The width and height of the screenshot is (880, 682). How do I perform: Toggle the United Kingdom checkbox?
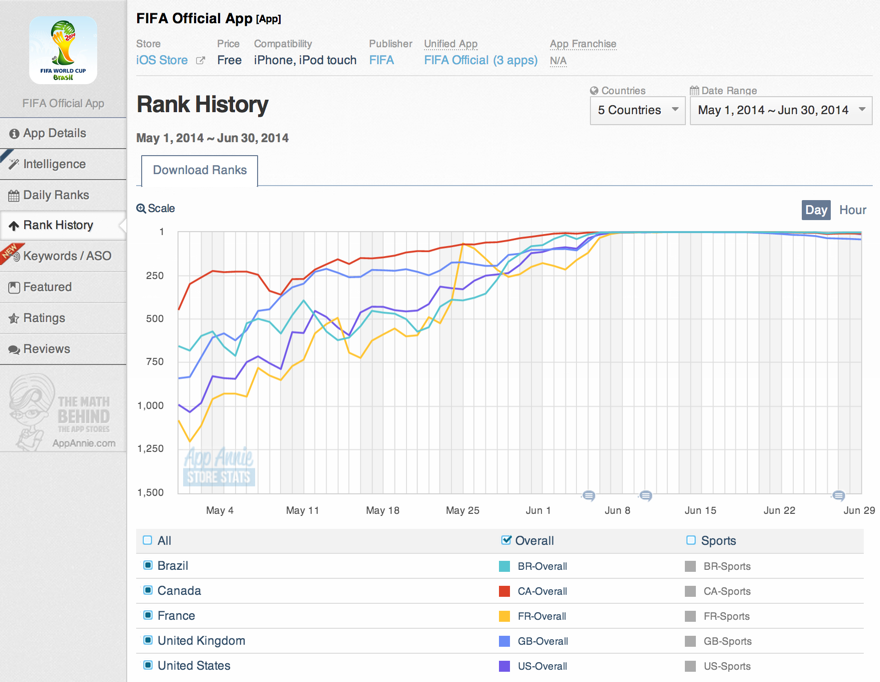148,640
